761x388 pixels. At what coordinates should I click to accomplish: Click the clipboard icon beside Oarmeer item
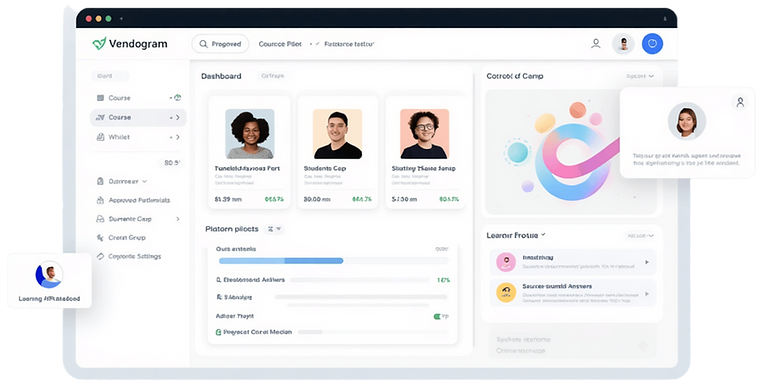click(100, 181)
